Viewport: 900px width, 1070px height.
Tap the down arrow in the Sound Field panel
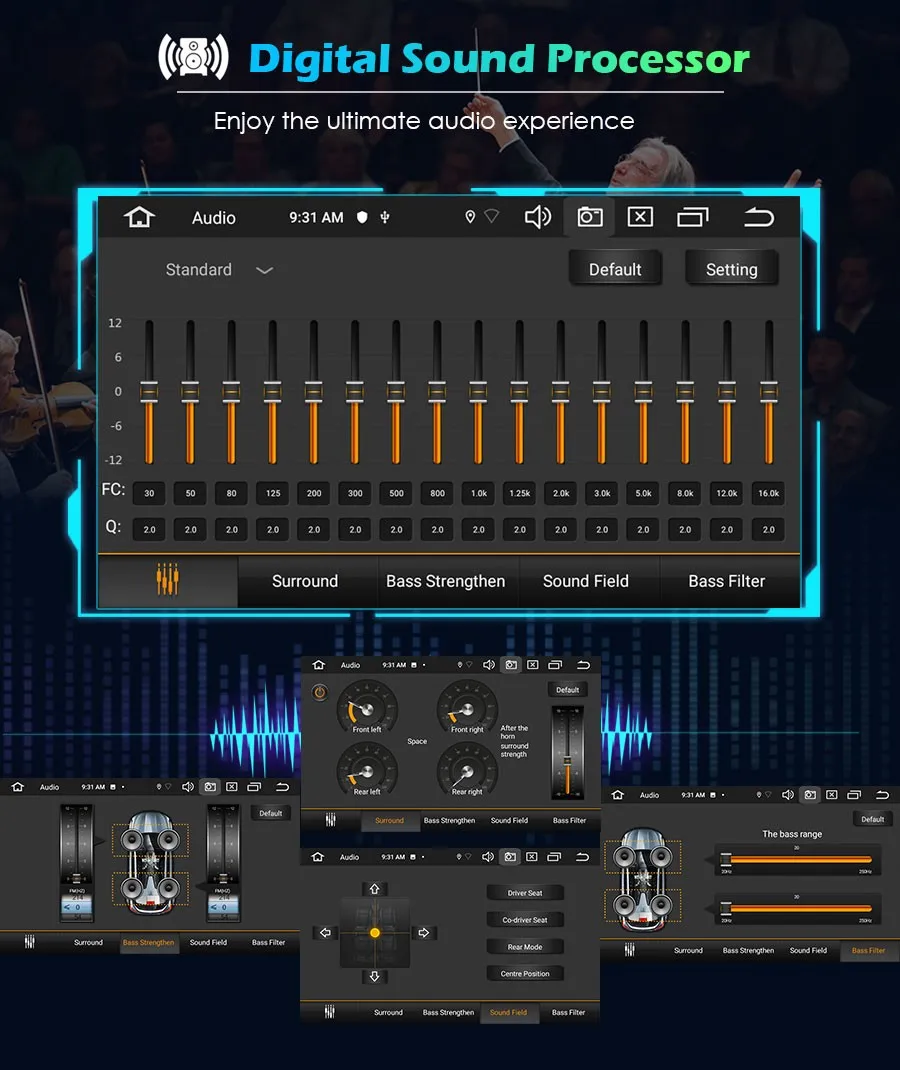coord(375,977)
